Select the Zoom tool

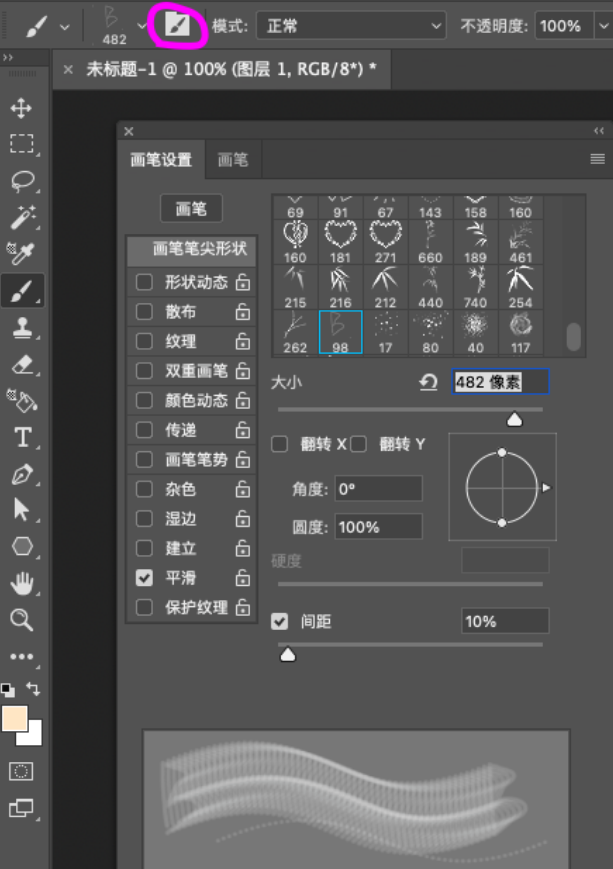point(22,620)
